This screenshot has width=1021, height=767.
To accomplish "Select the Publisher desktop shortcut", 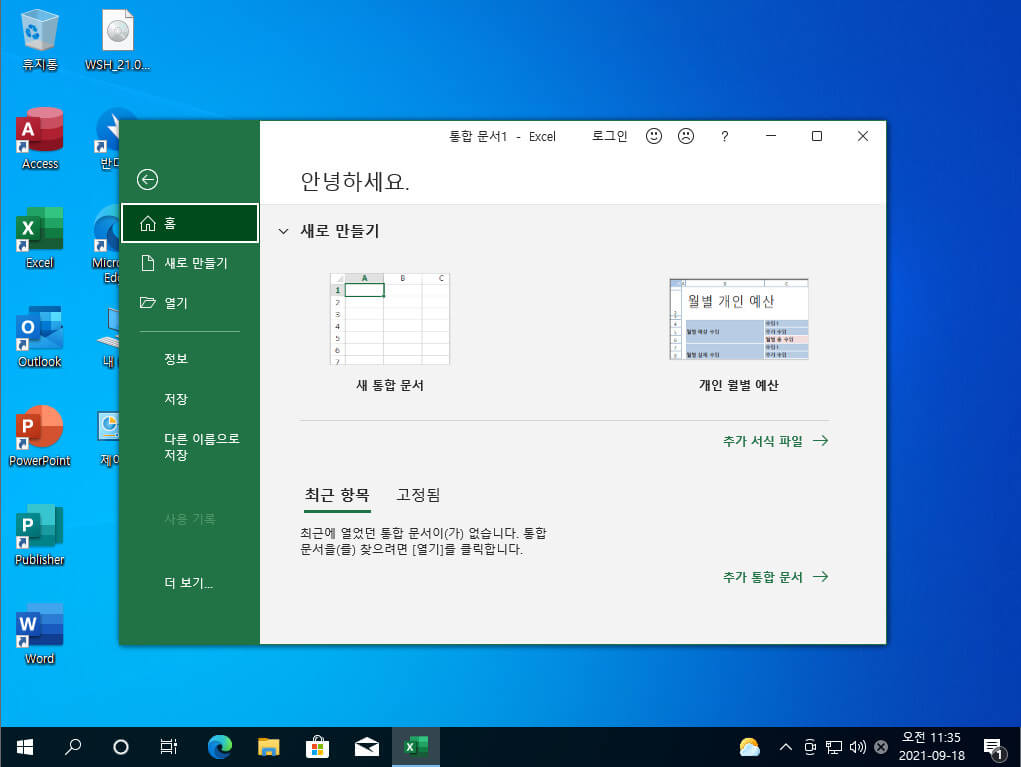I will (x=40, y=535).
